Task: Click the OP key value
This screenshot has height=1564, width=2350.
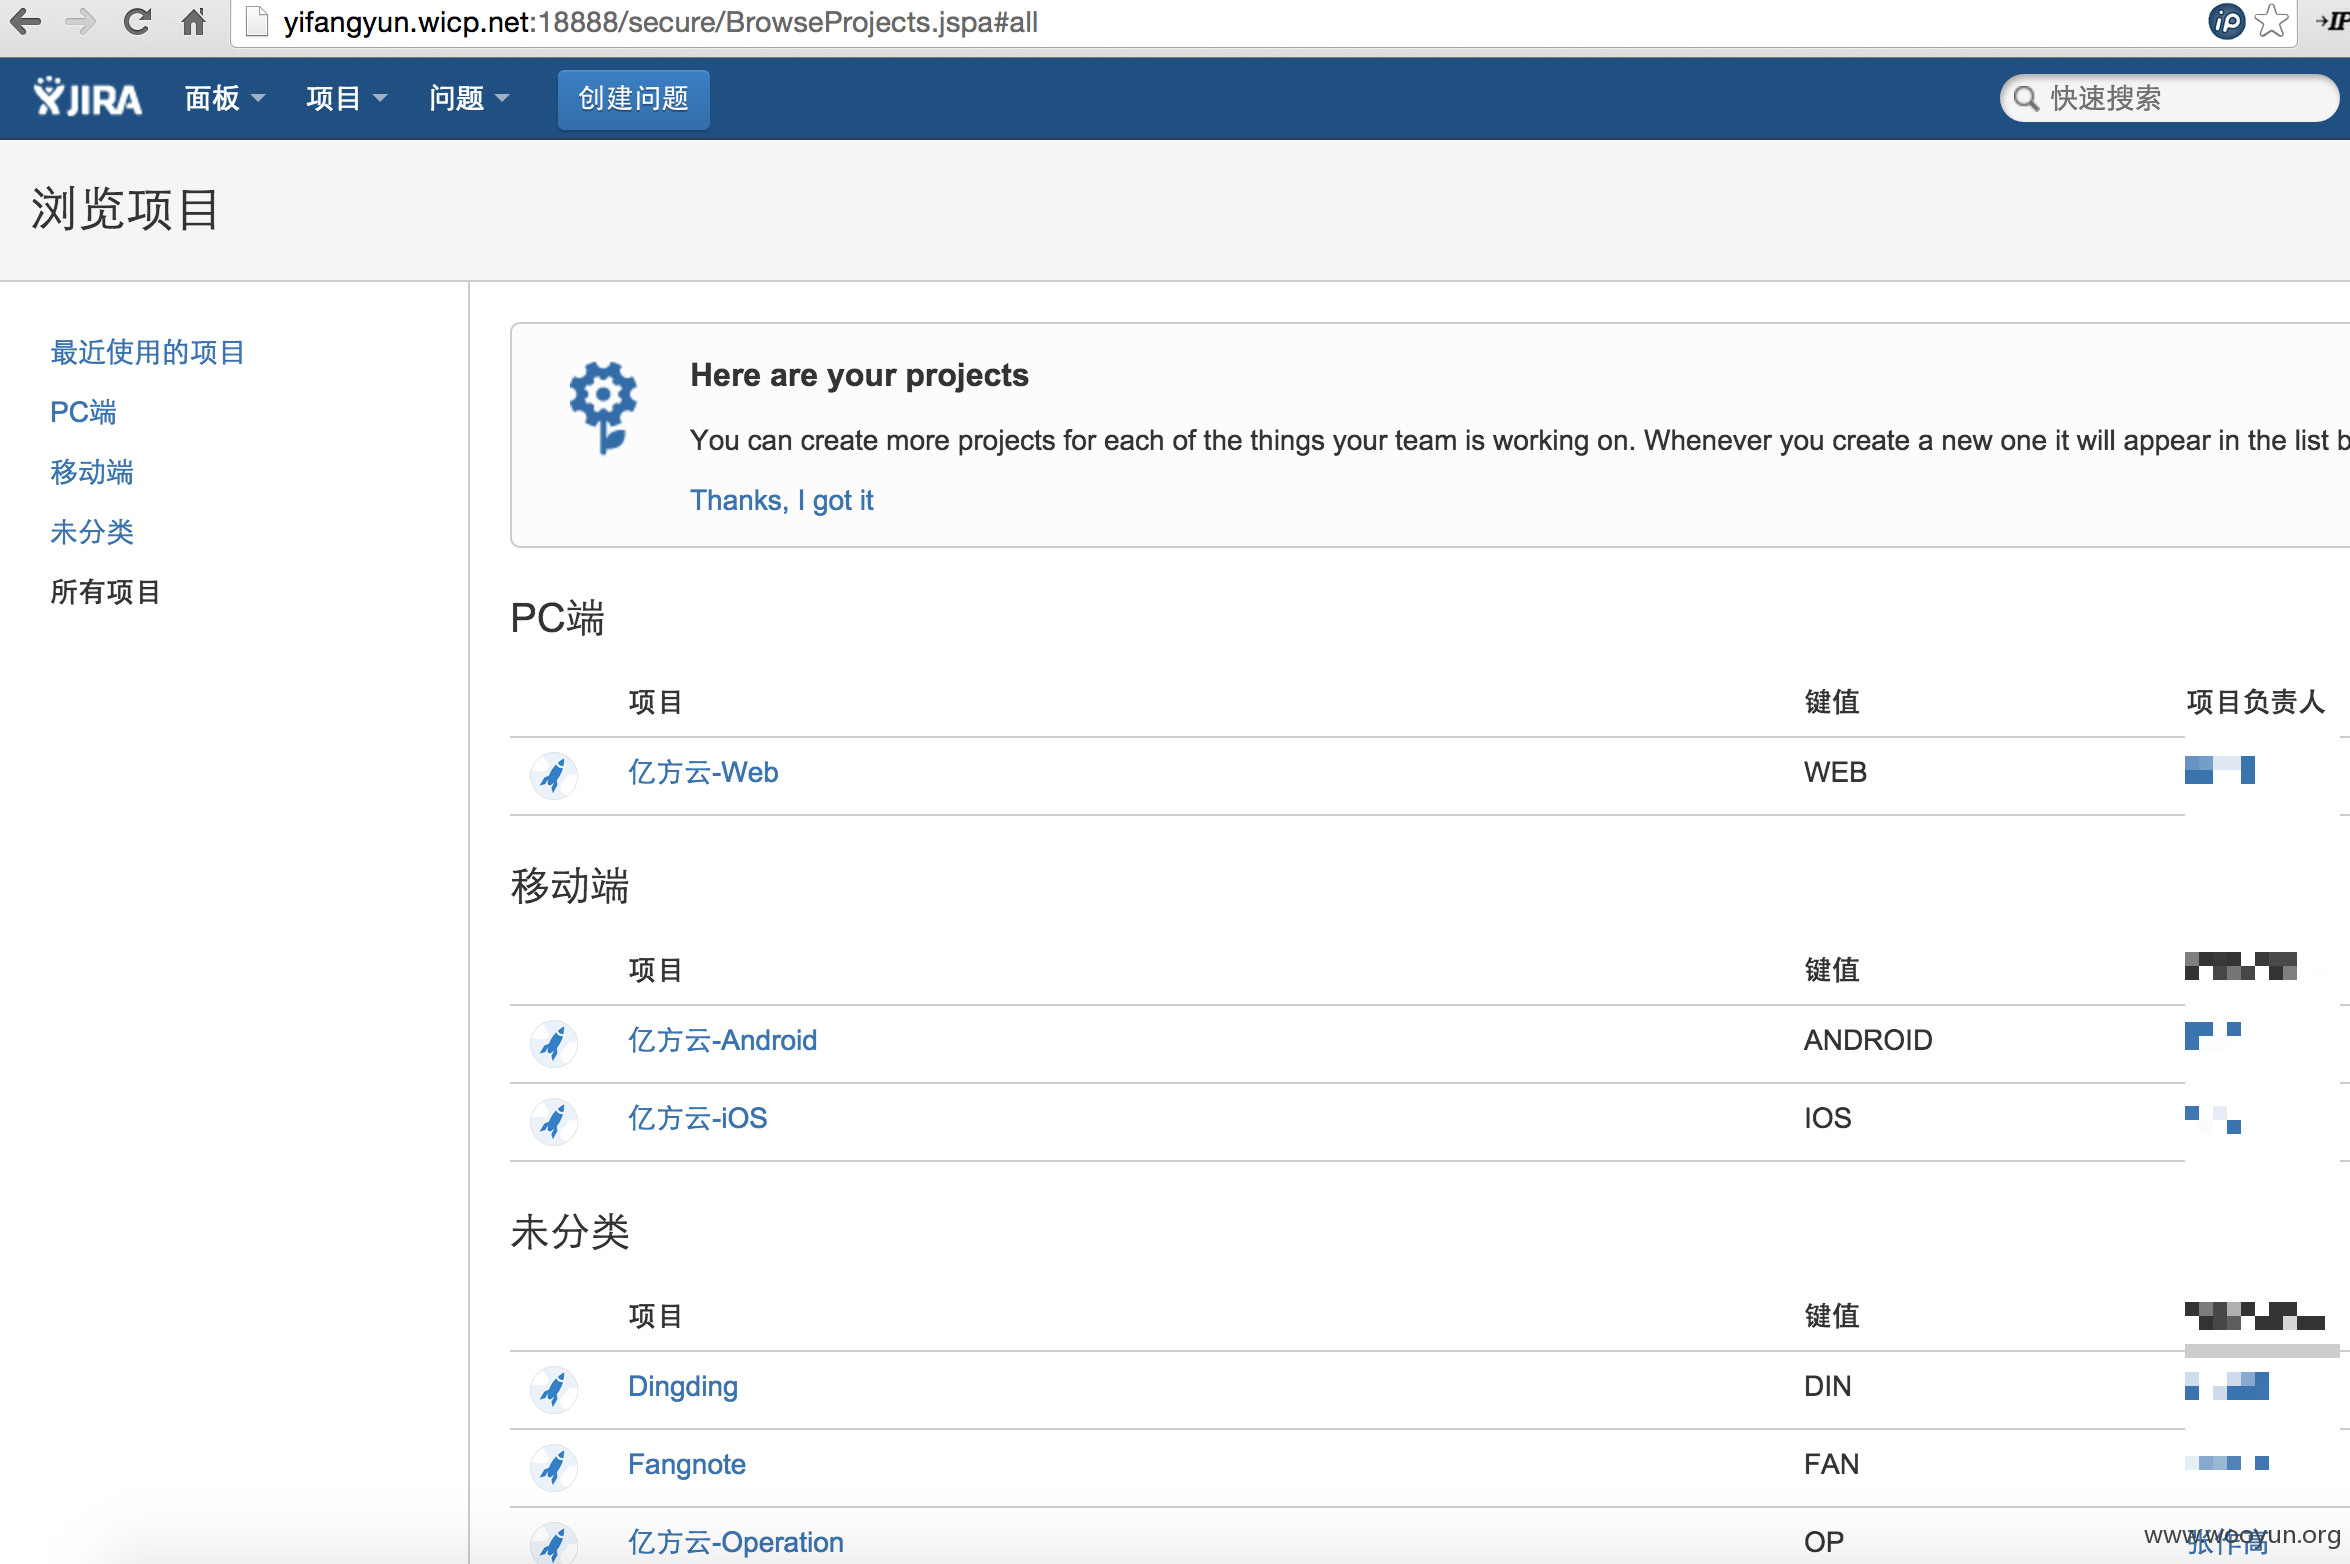Action: [x=1823, y=1542]
